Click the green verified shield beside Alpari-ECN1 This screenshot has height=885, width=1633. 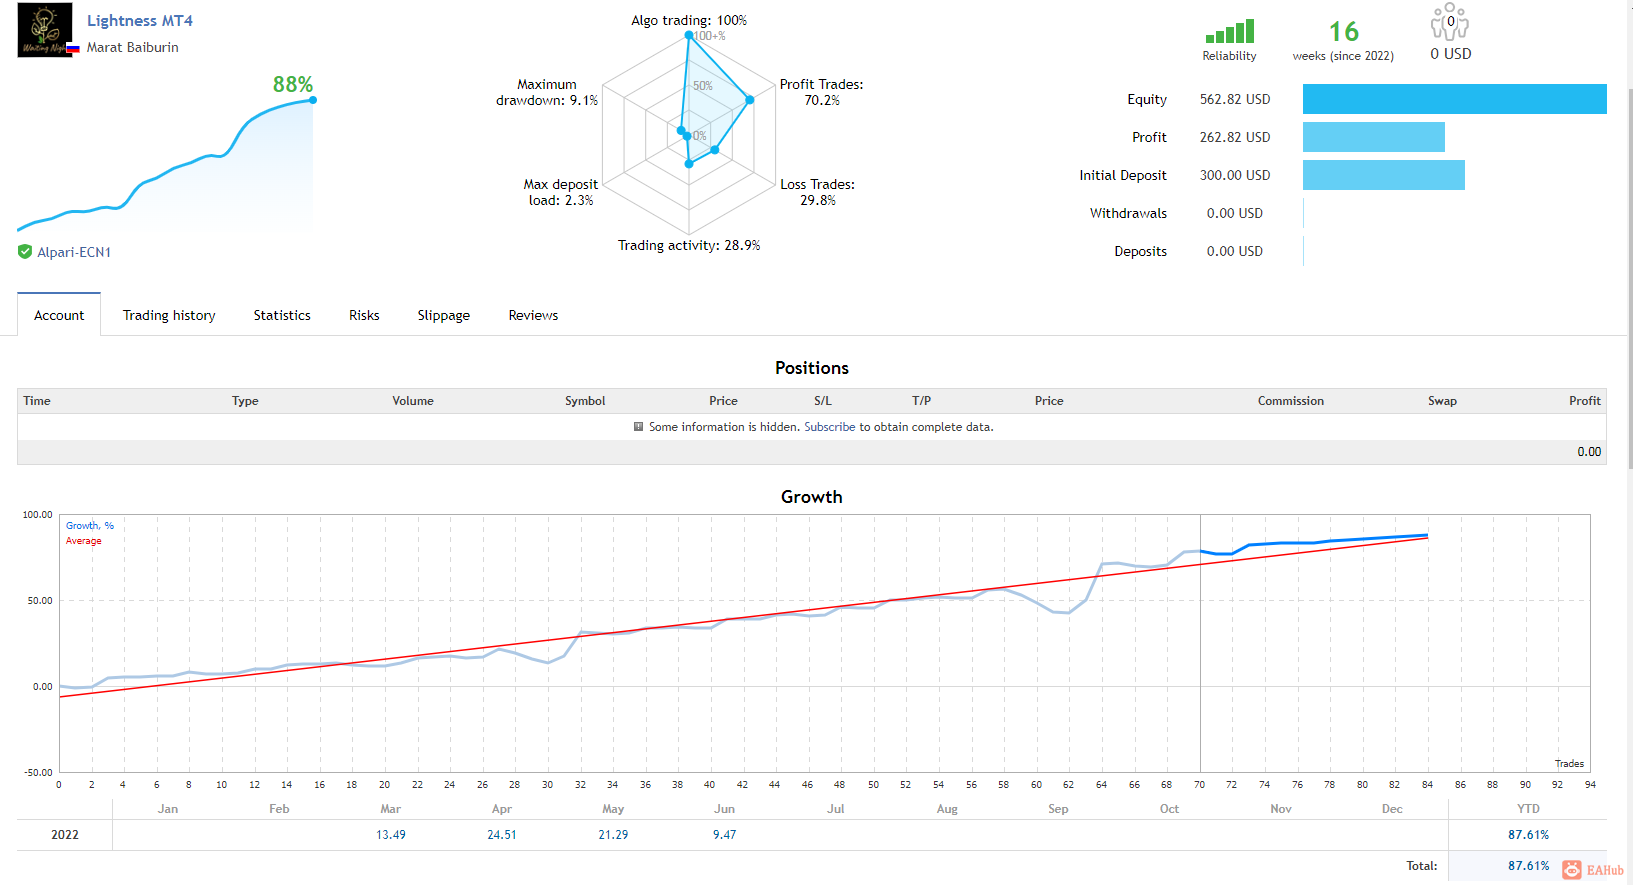25,252
